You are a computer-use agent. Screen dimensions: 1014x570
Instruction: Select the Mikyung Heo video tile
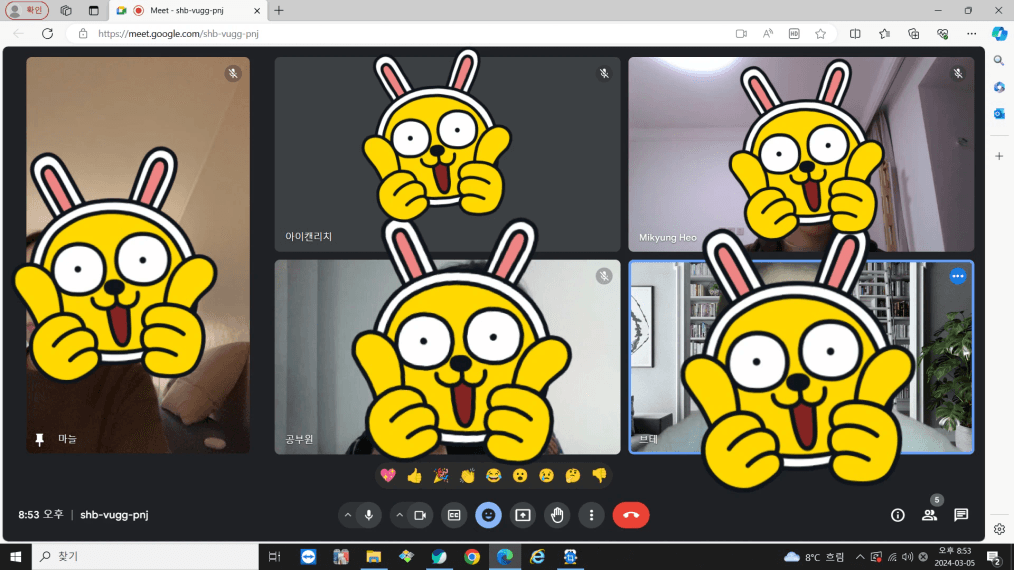click(801, 154)
